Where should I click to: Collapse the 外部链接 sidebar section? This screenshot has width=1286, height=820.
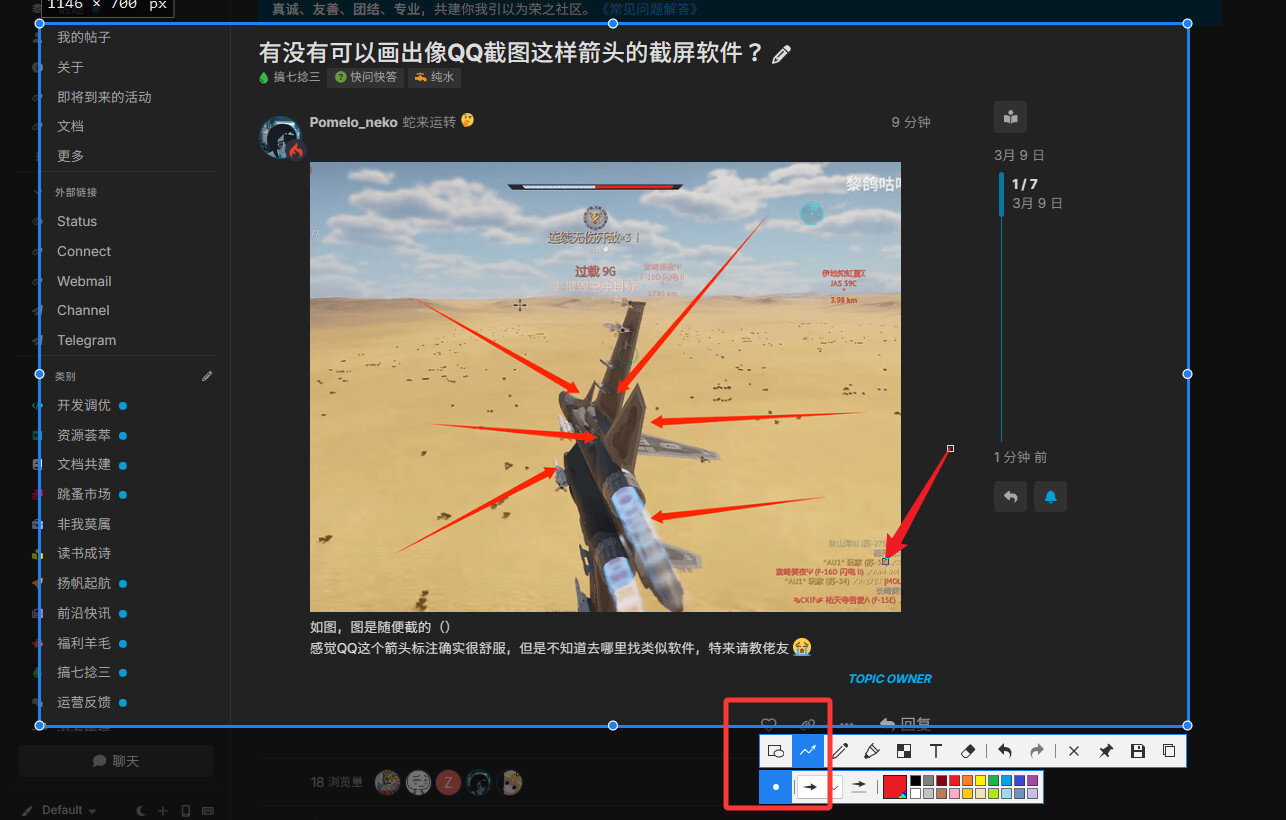(x=76, y=192)
